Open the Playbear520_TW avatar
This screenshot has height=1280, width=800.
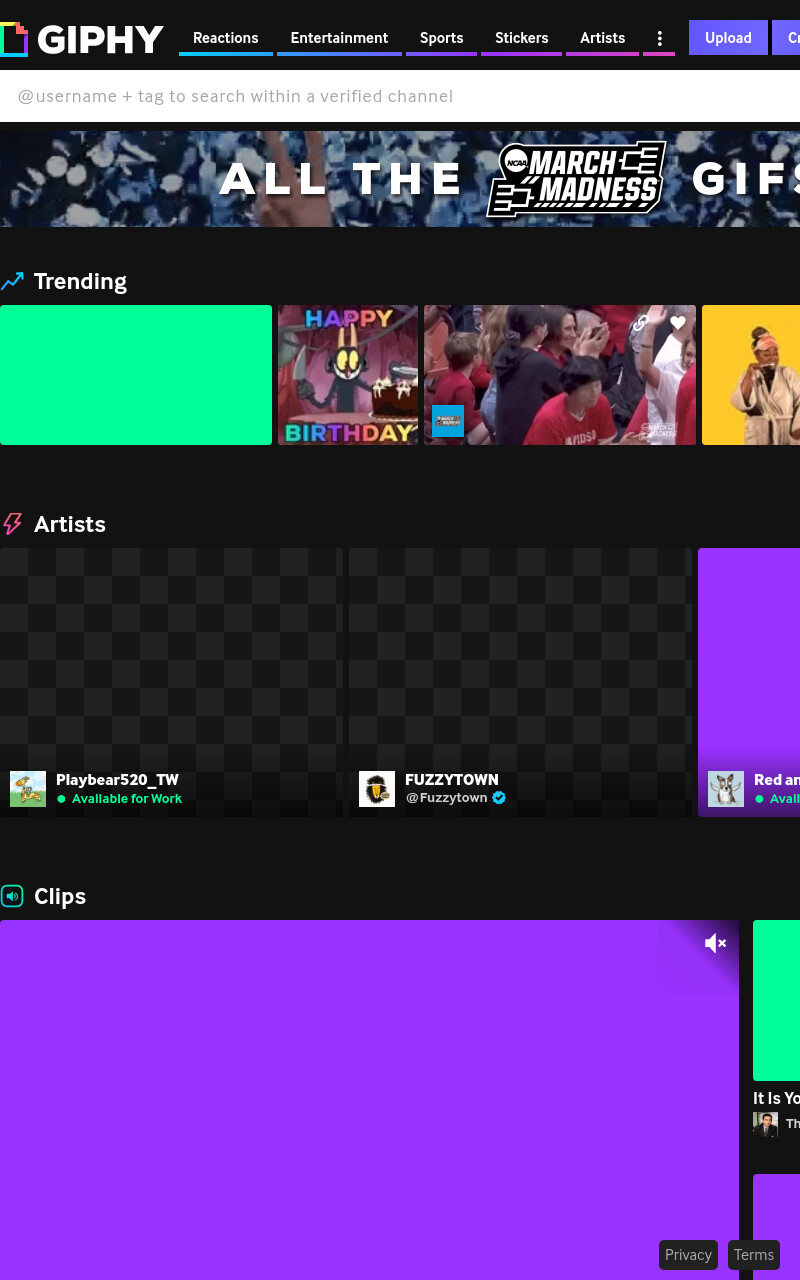pos(28,789)
